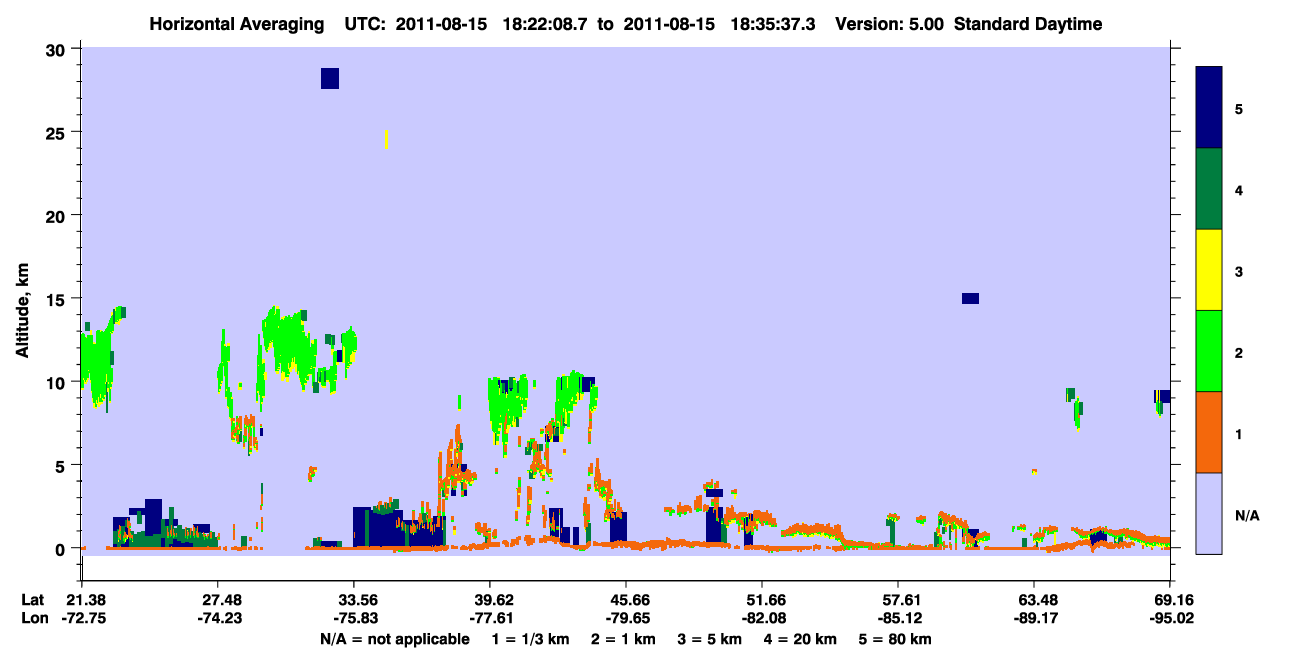Click the altitude tick label '15'
Viewport: 1300px width, 667px height.
[x=58, y=299]
